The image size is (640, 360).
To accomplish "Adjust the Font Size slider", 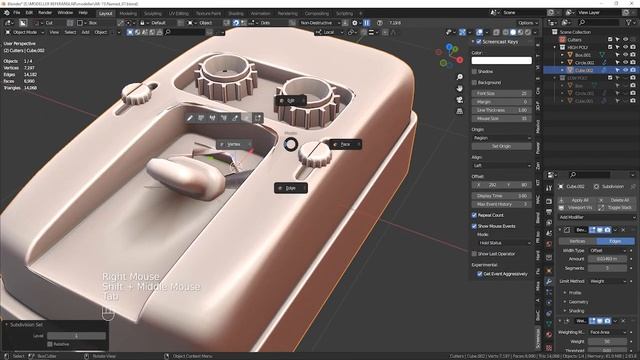I will [x=502, y=93].
